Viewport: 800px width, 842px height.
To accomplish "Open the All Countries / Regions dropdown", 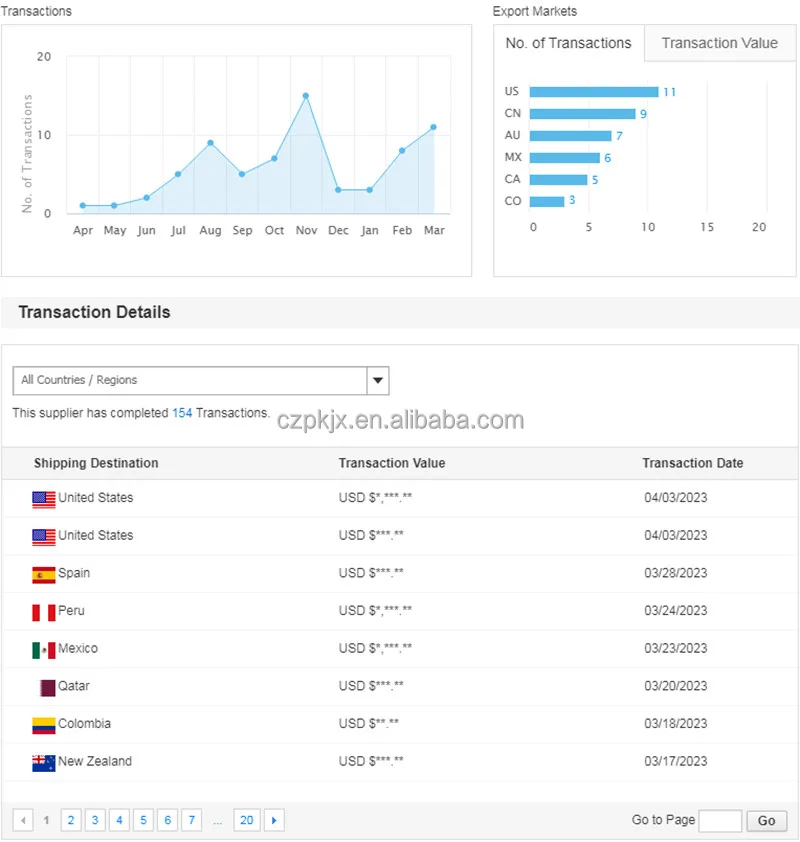I will (x=190, y=380).
